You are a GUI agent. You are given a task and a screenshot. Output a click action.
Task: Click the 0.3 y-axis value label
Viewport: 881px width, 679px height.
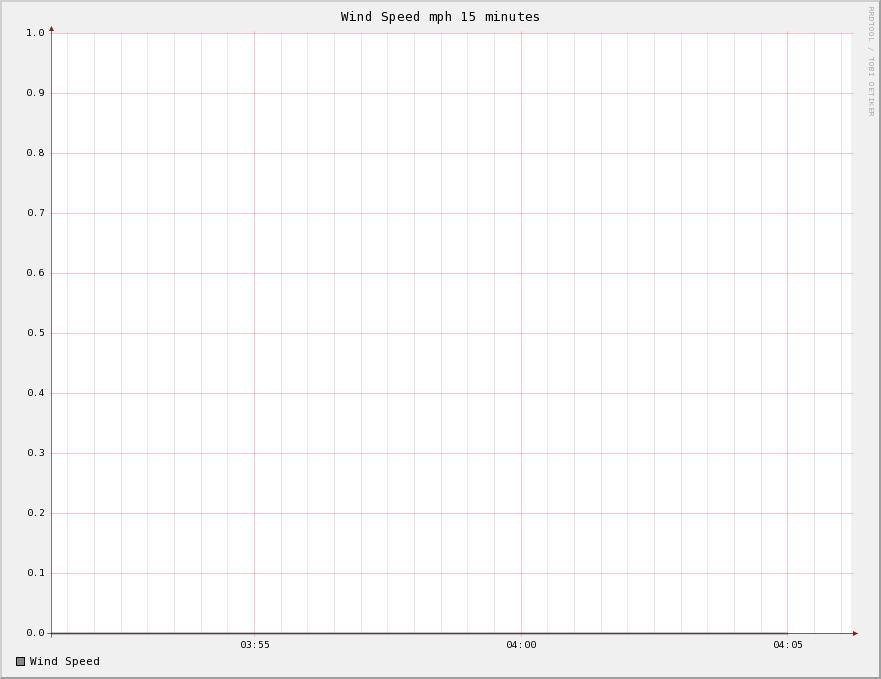[35, 453]
